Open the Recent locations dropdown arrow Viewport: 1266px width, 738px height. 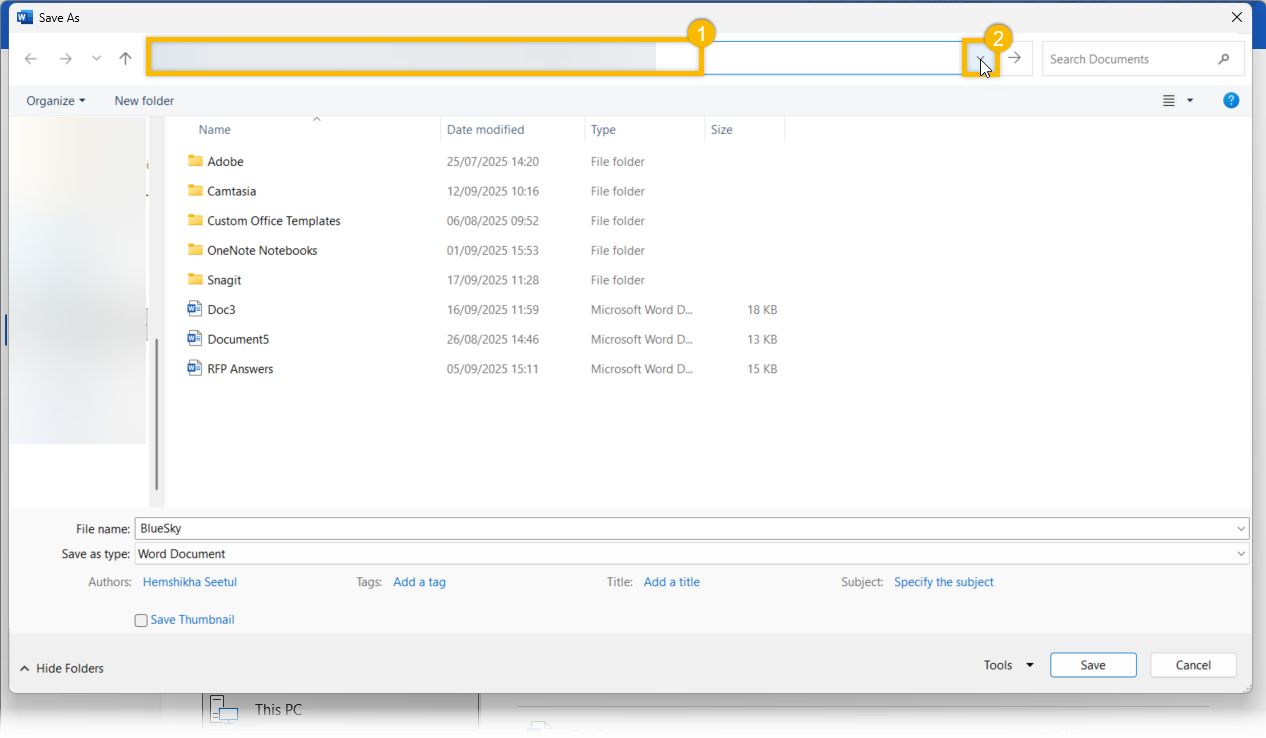(96, 59)
